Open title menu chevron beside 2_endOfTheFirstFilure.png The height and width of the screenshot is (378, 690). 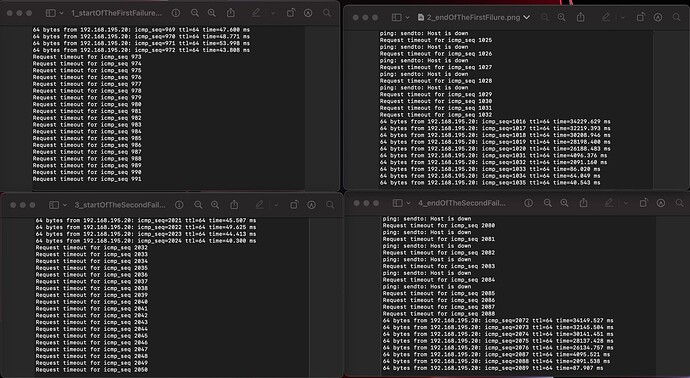pyautogui.click(x=526, y=17)
